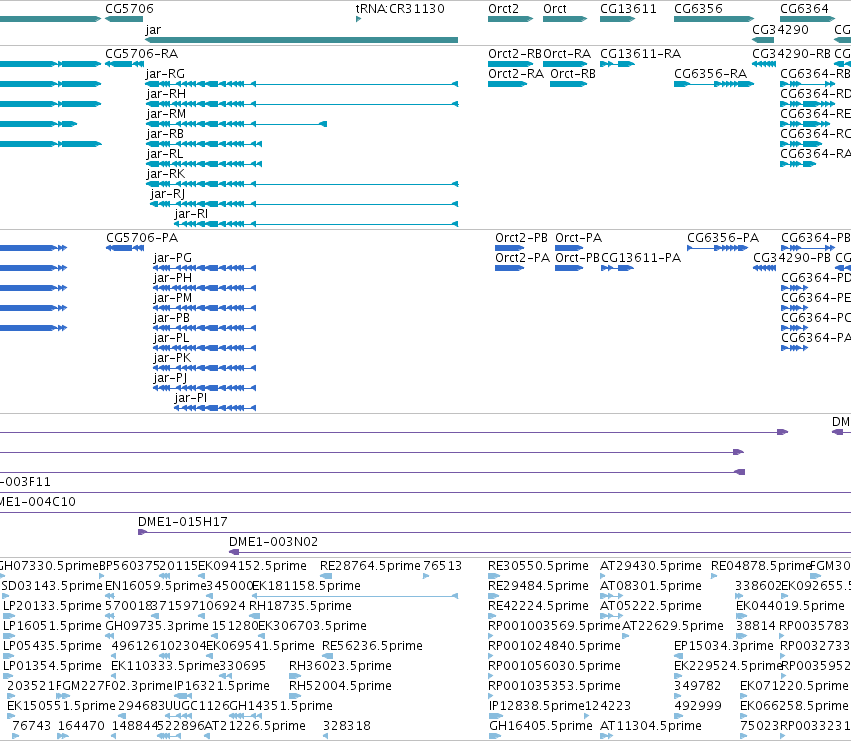Select the jar-PK protein label
This screenshot has height=741, width=851.
pyautogui.click(x=172, y=358)
